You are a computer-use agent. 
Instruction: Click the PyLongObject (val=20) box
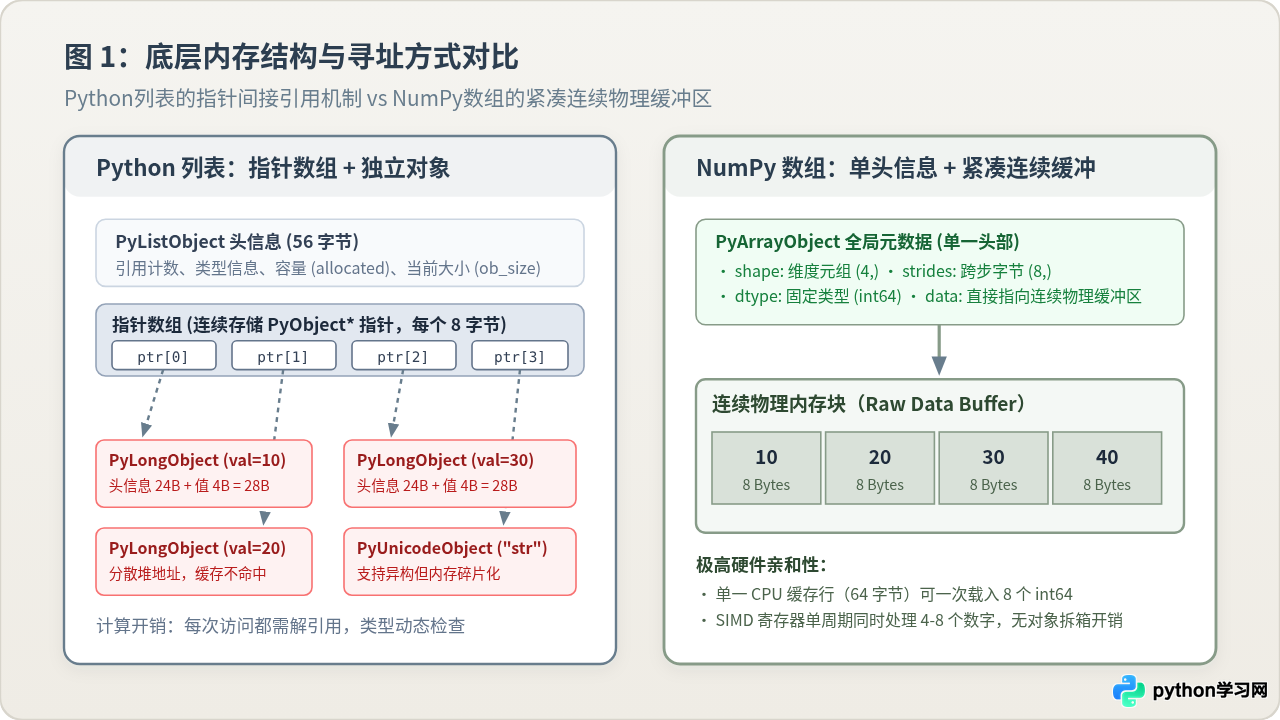[x=204, y=561]
